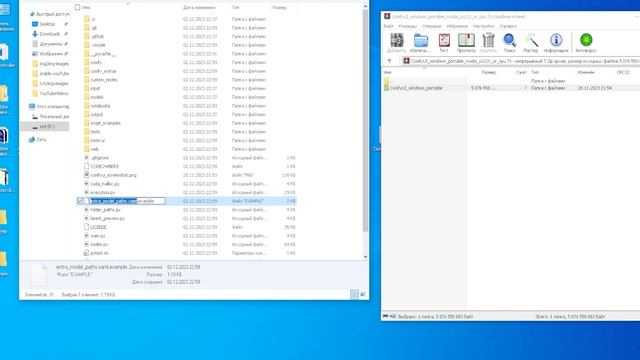Select the pytest.ini file icon
The width and height of the screenshot is (640, 360).
click(x=86, y=253)
